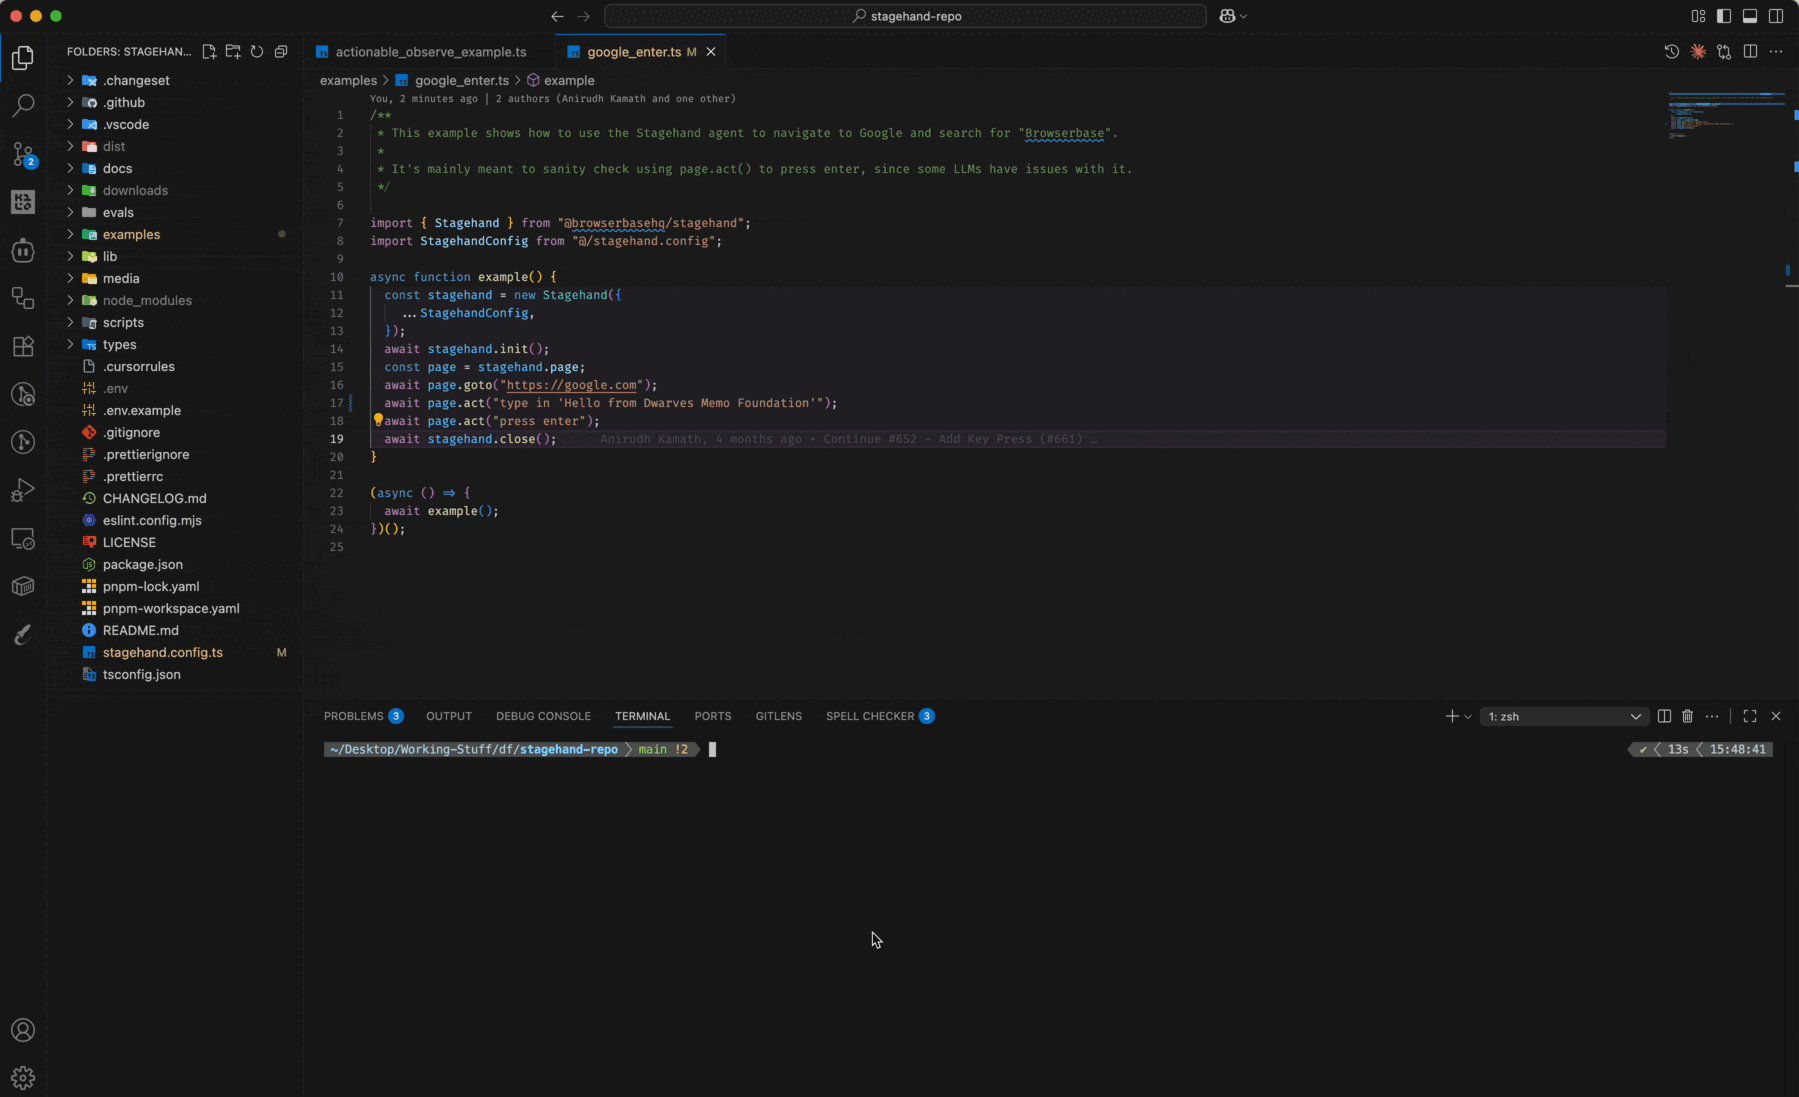This screenshot has width=1799, height=1097.
Task: Open the Customize Layout control
Action: point(1698,16)
